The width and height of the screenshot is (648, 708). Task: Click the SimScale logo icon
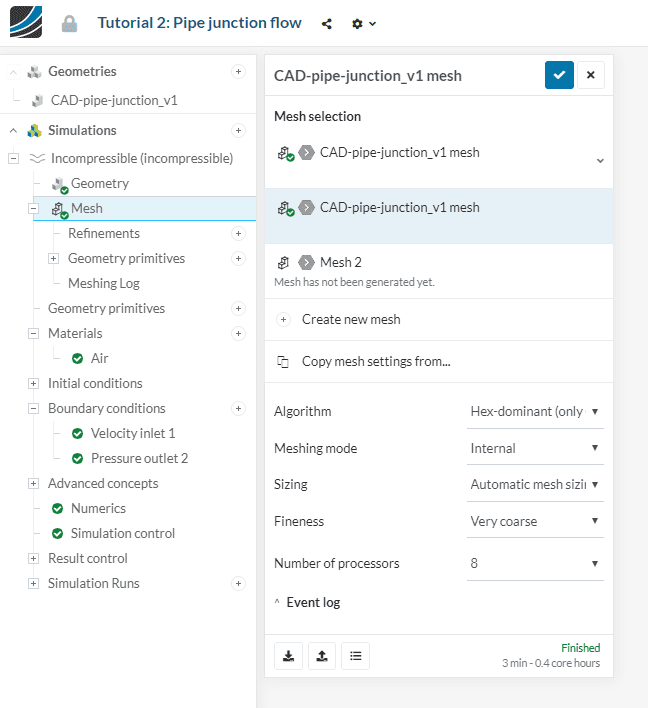pyautogui.click(x=26, y=22)
